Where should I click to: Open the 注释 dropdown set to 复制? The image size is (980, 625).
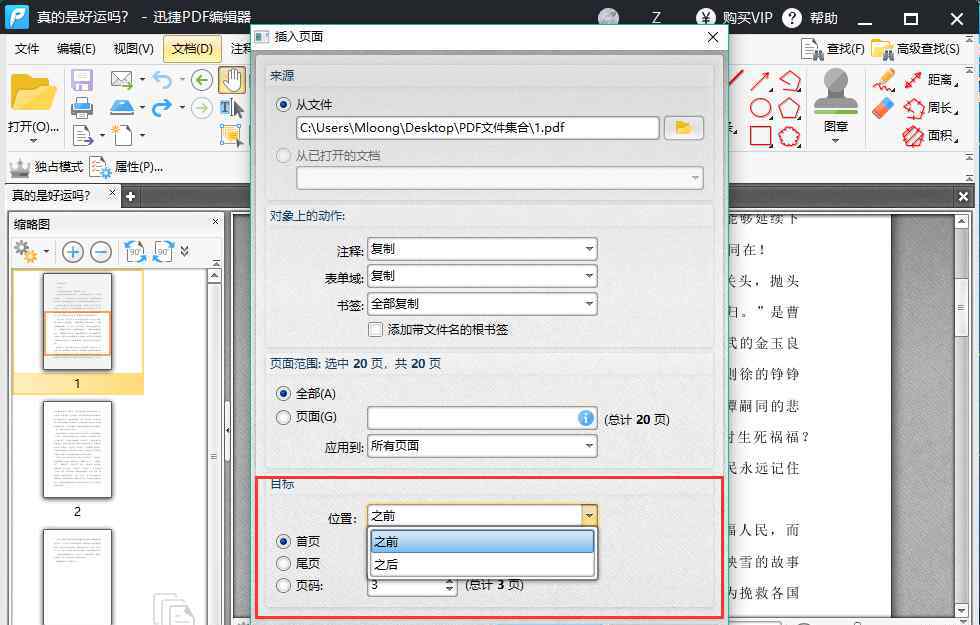tap(482, 249)
